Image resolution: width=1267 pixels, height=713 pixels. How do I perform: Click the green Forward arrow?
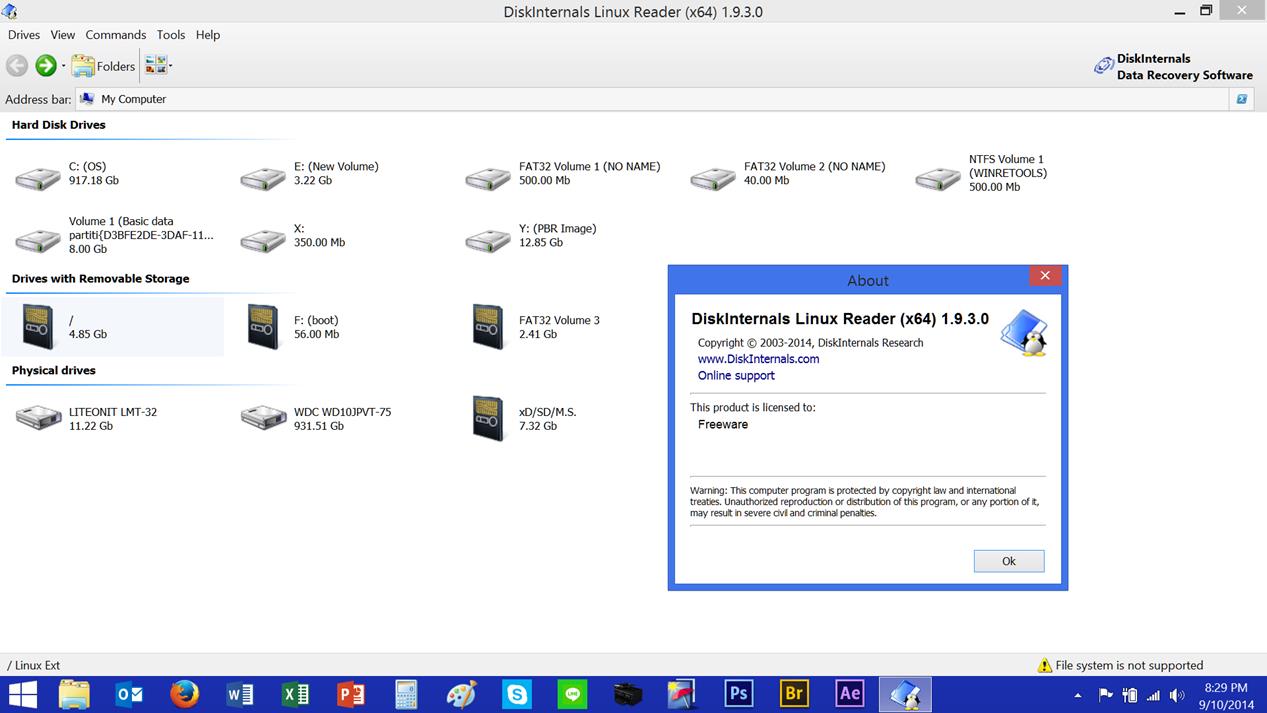point(45,66)
